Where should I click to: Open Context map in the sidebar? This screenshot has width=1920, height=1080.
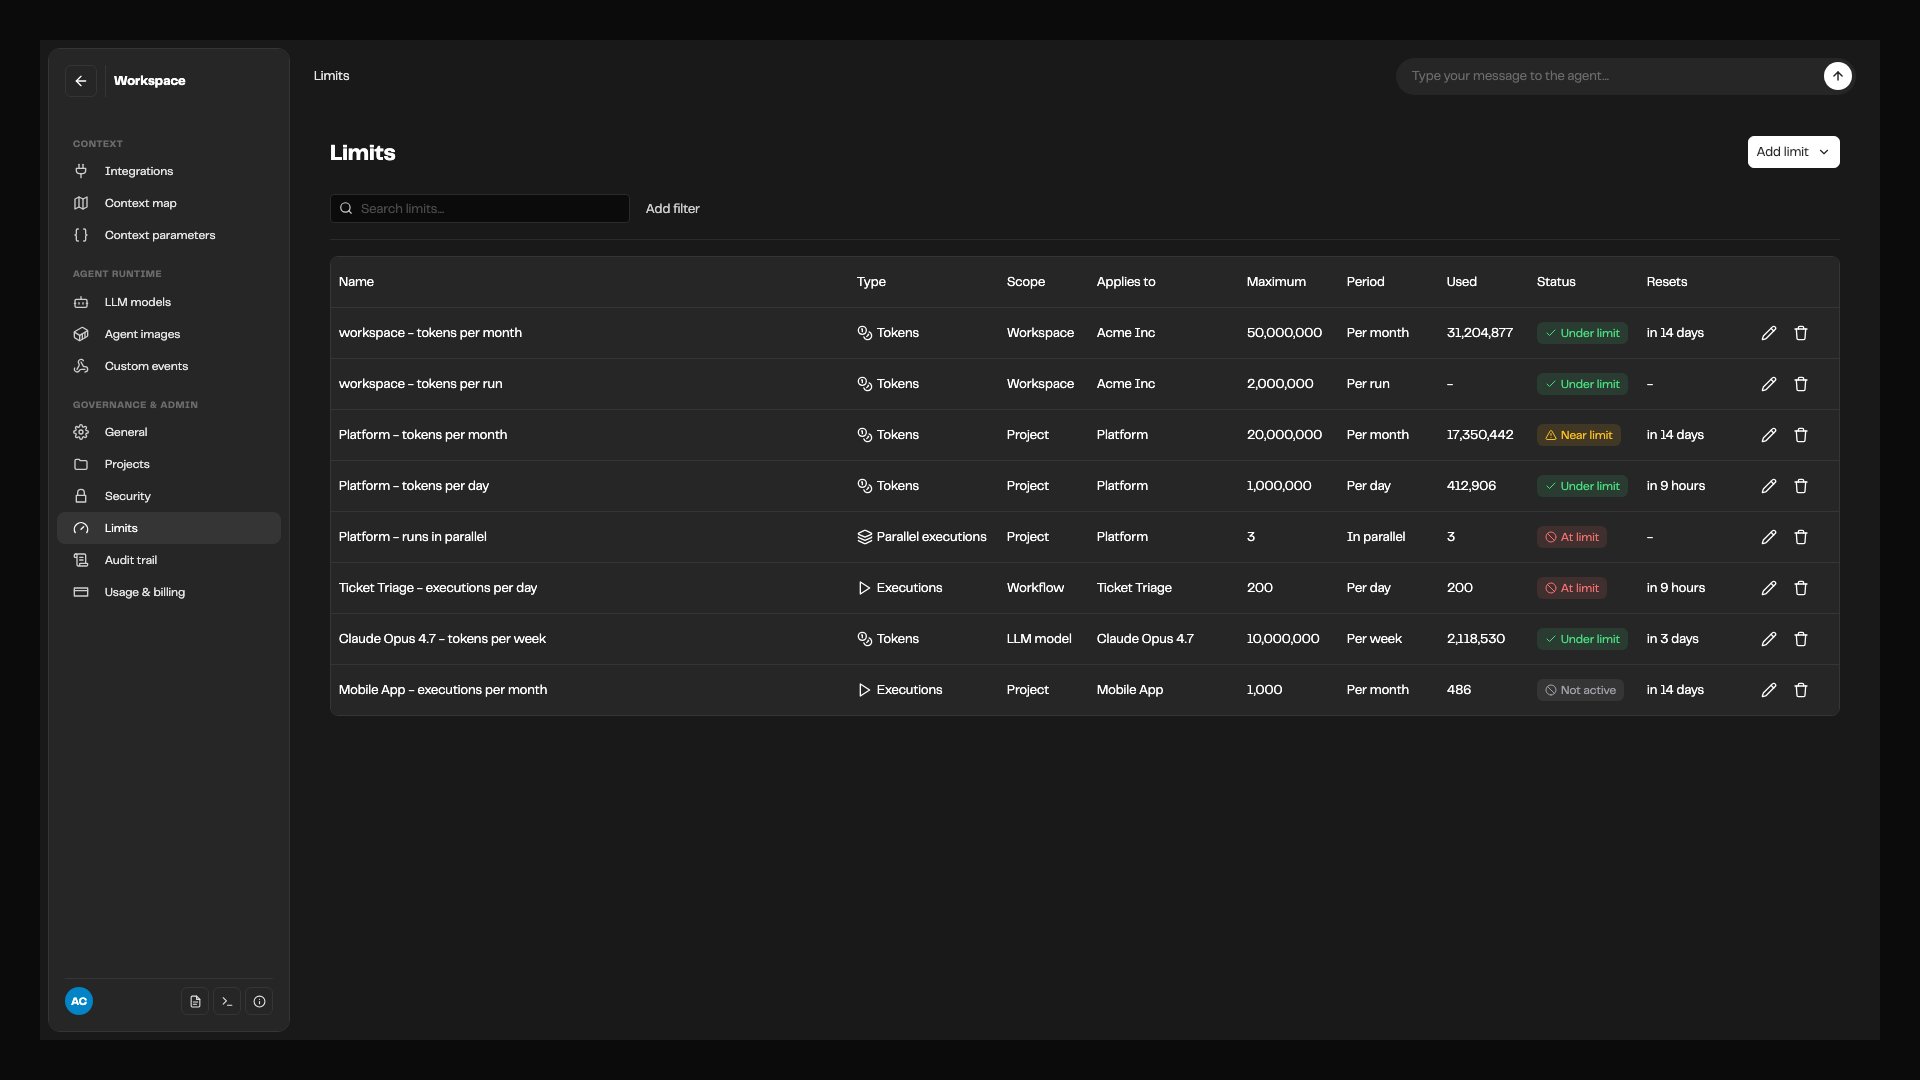(169, 203)
